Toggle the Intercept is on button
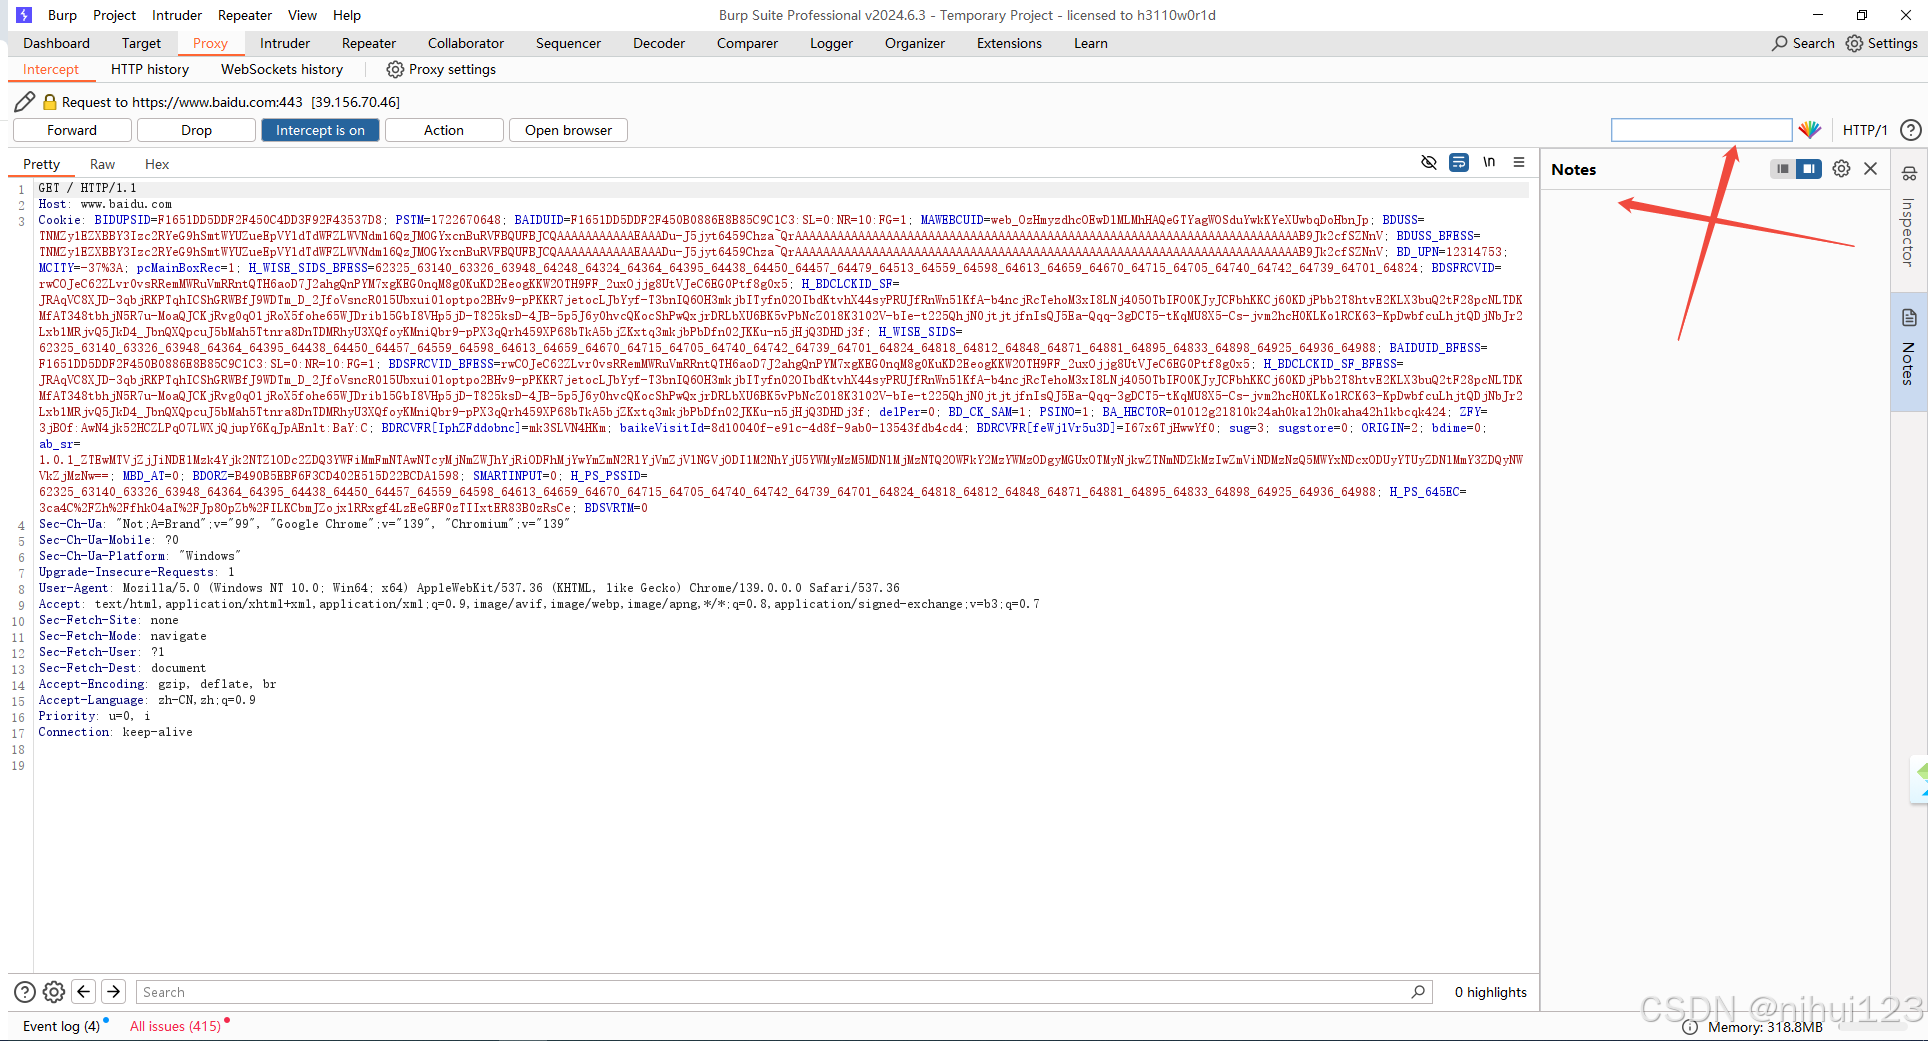Image resolution: width=1928 pixels, height=1041 pixels. tap(320, 130)
